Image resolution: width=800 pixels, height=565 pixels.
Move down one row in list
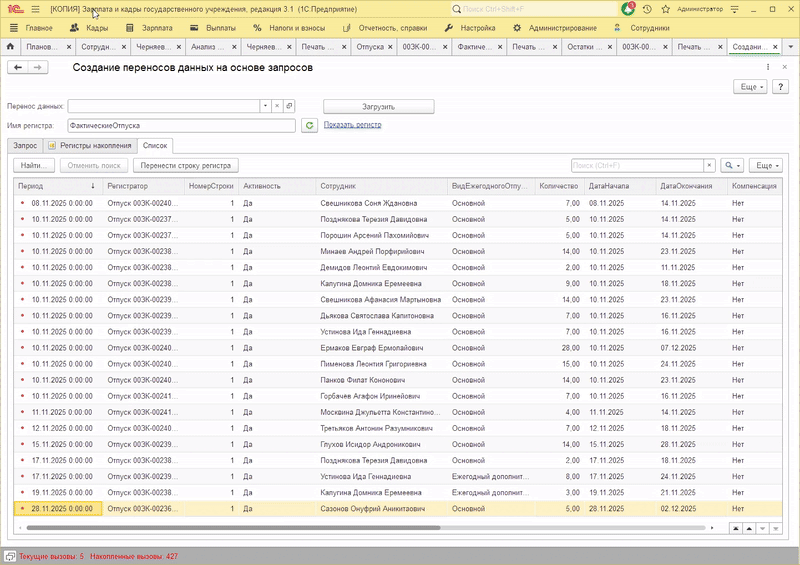point(762,529)
